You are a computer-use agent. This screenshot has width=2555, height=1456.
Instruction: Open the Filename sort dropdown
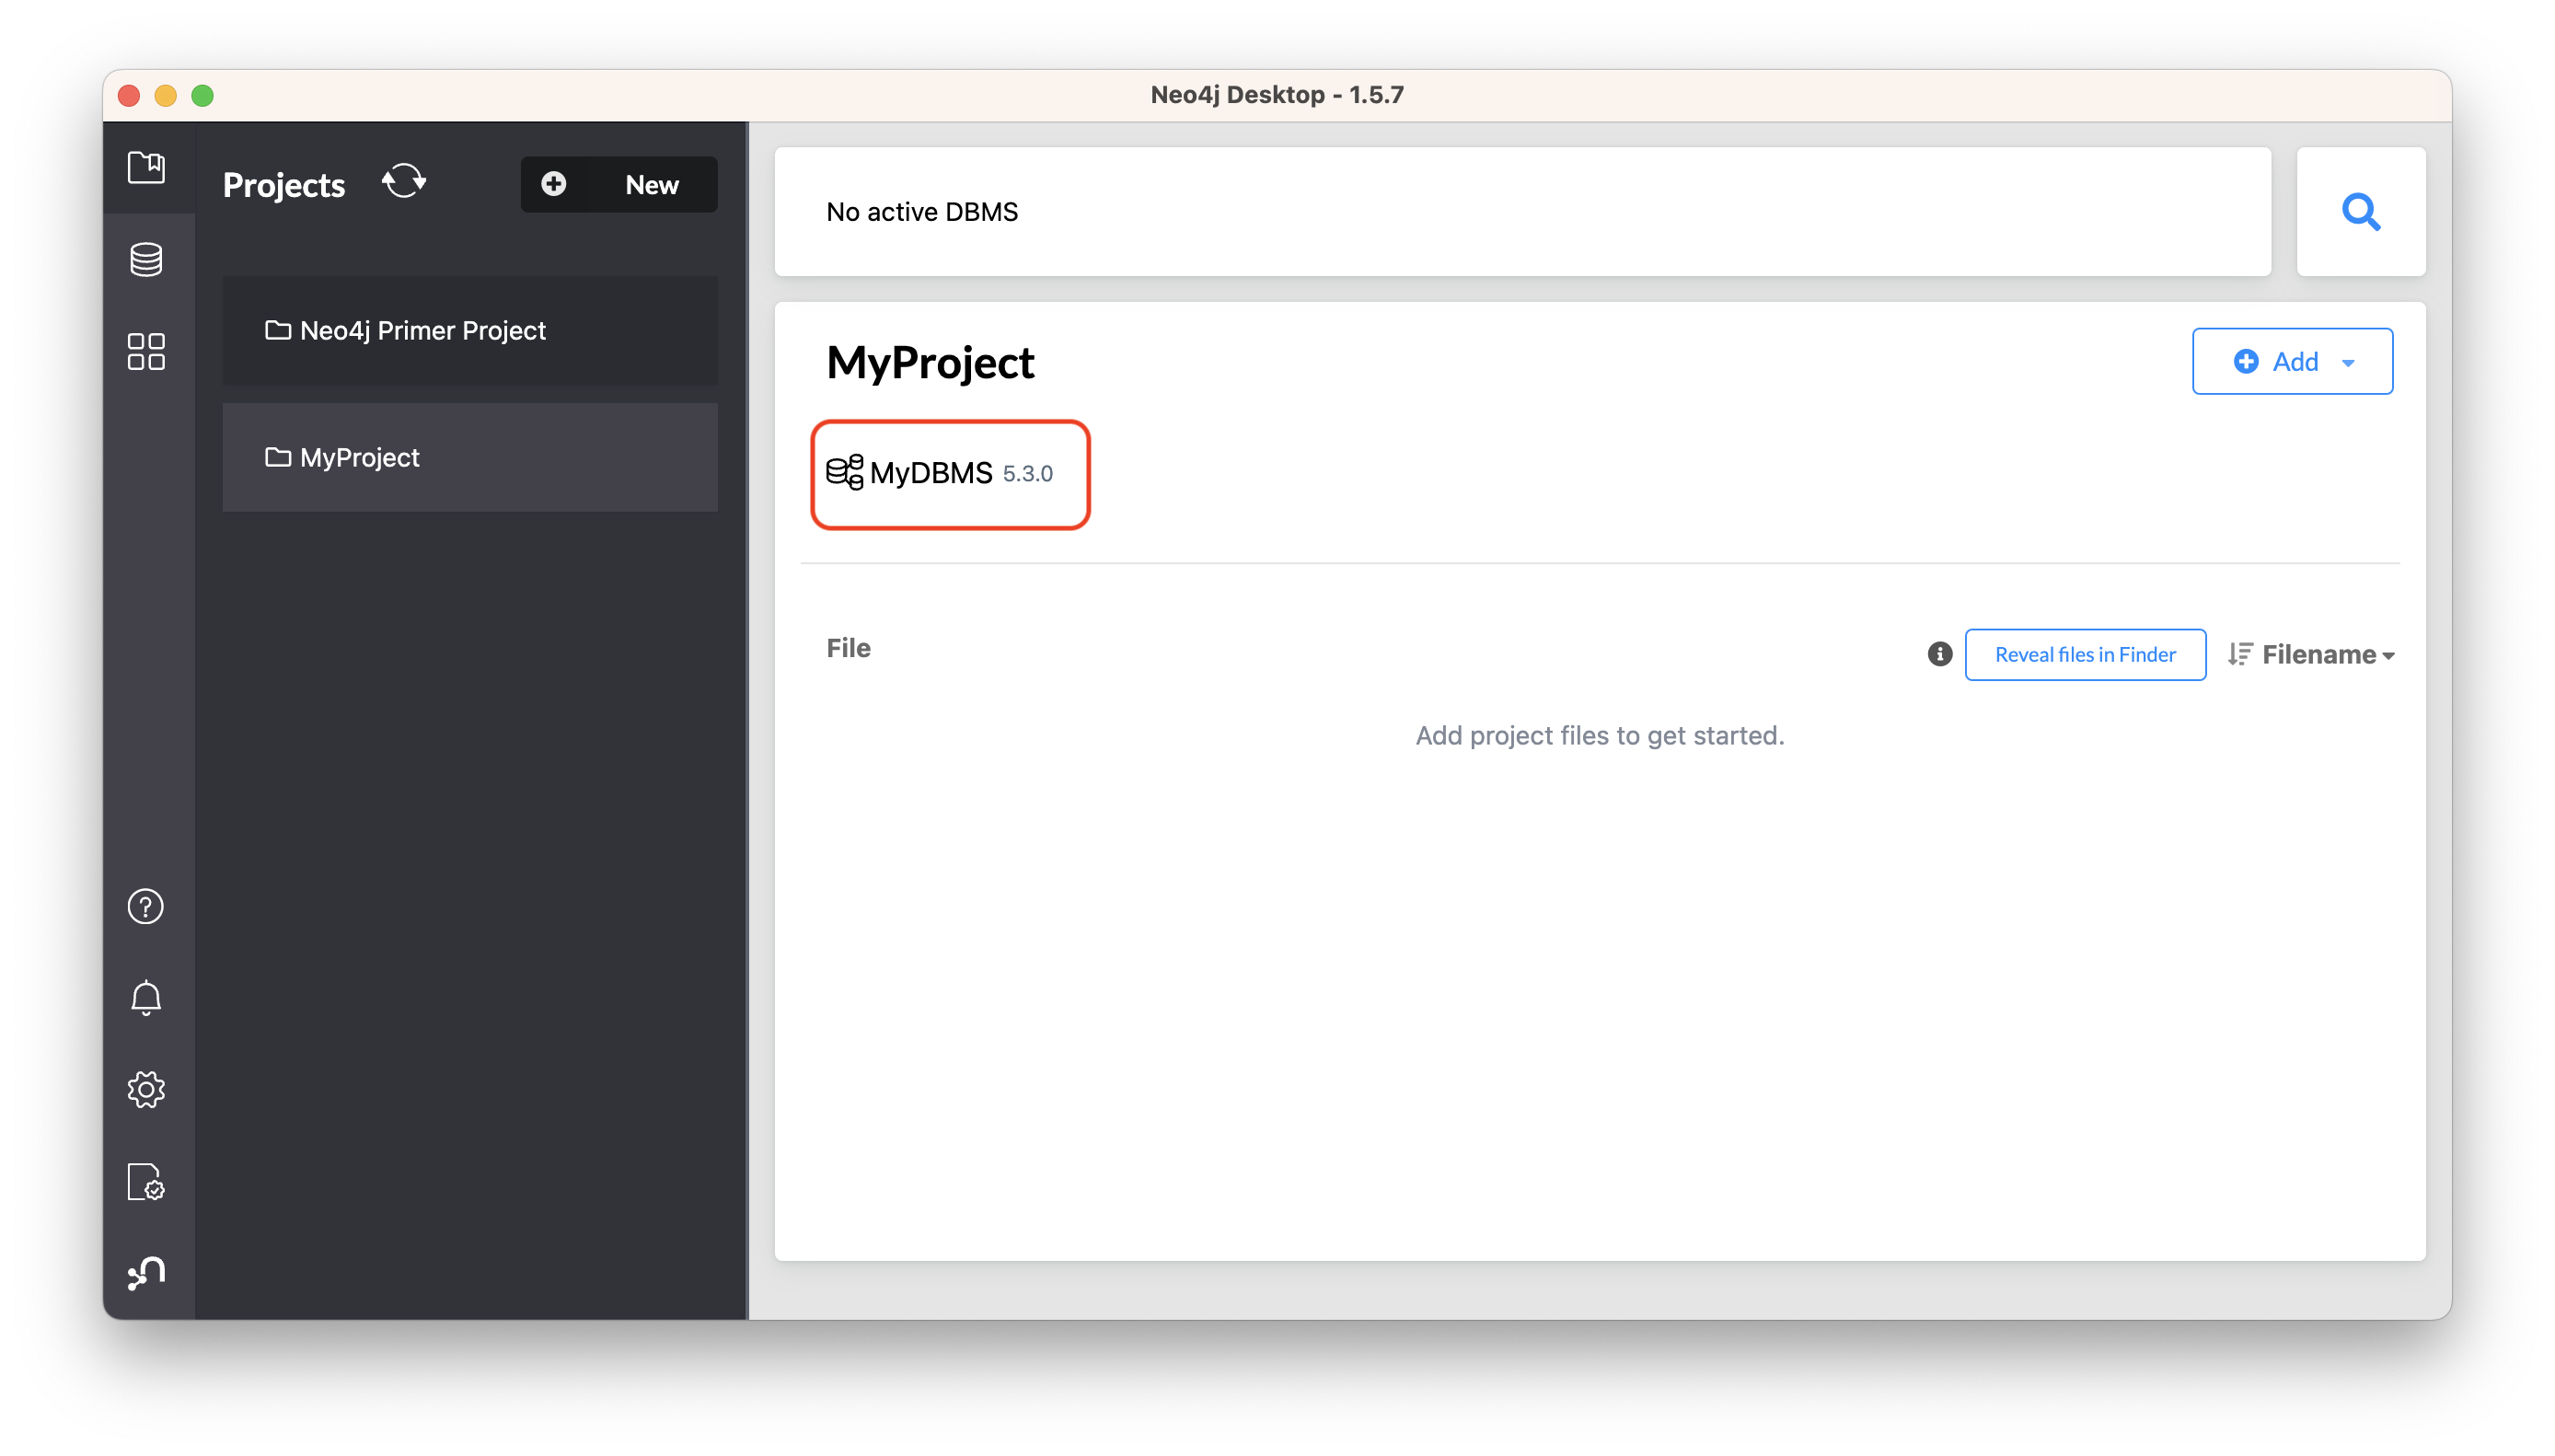[x=2327, y=654]
